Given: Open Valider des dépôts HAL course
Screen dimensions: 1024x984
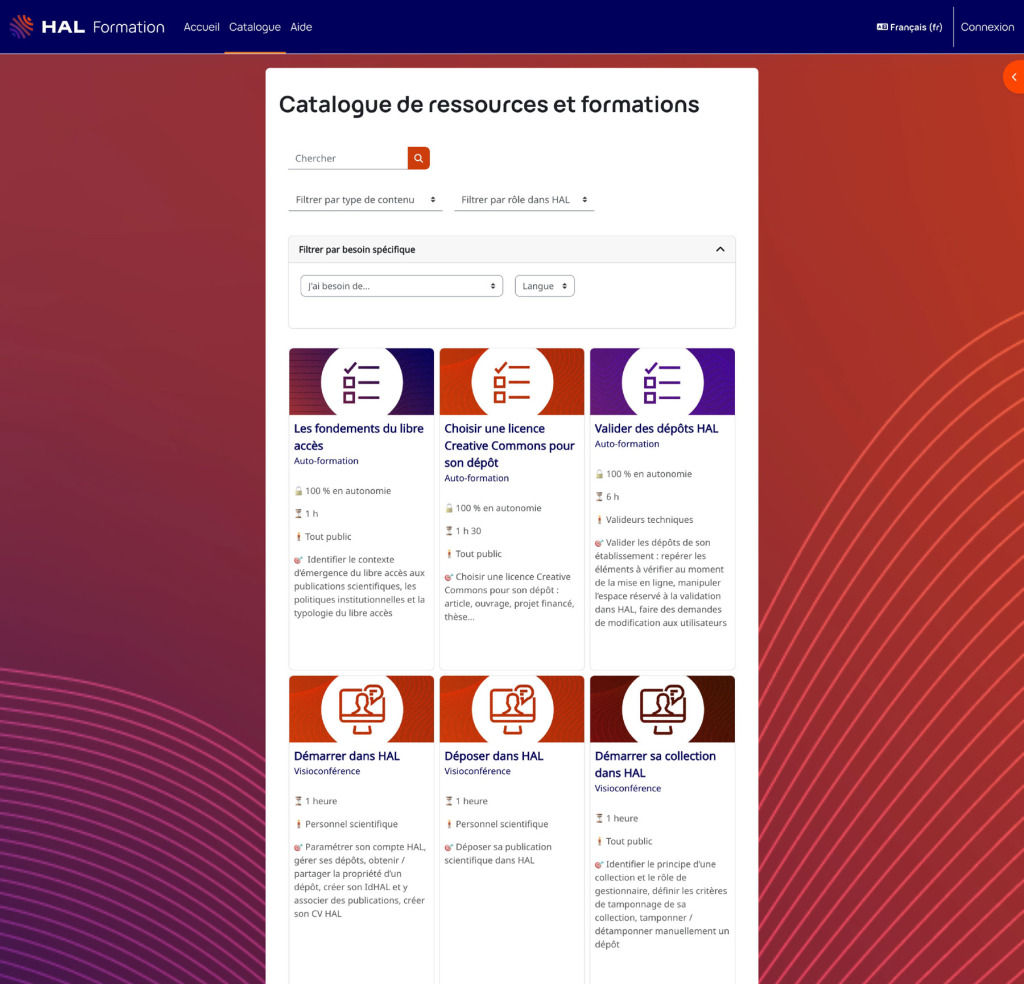Looking at the screenshot, I should [656, 428].
